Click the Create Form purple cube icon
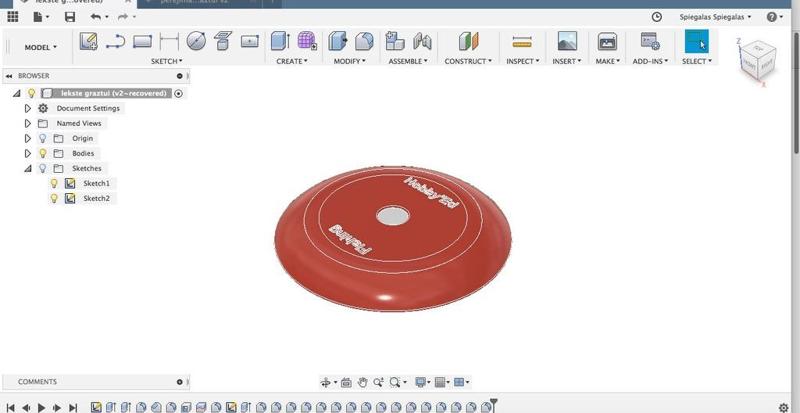 pyautogui.click(x=307, y=41)
